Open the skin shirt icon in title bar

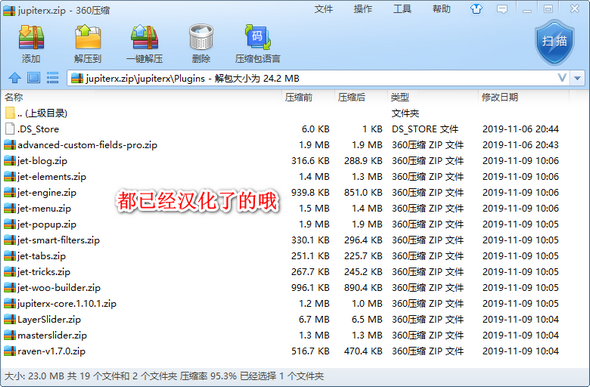click(x=476, y=9)
